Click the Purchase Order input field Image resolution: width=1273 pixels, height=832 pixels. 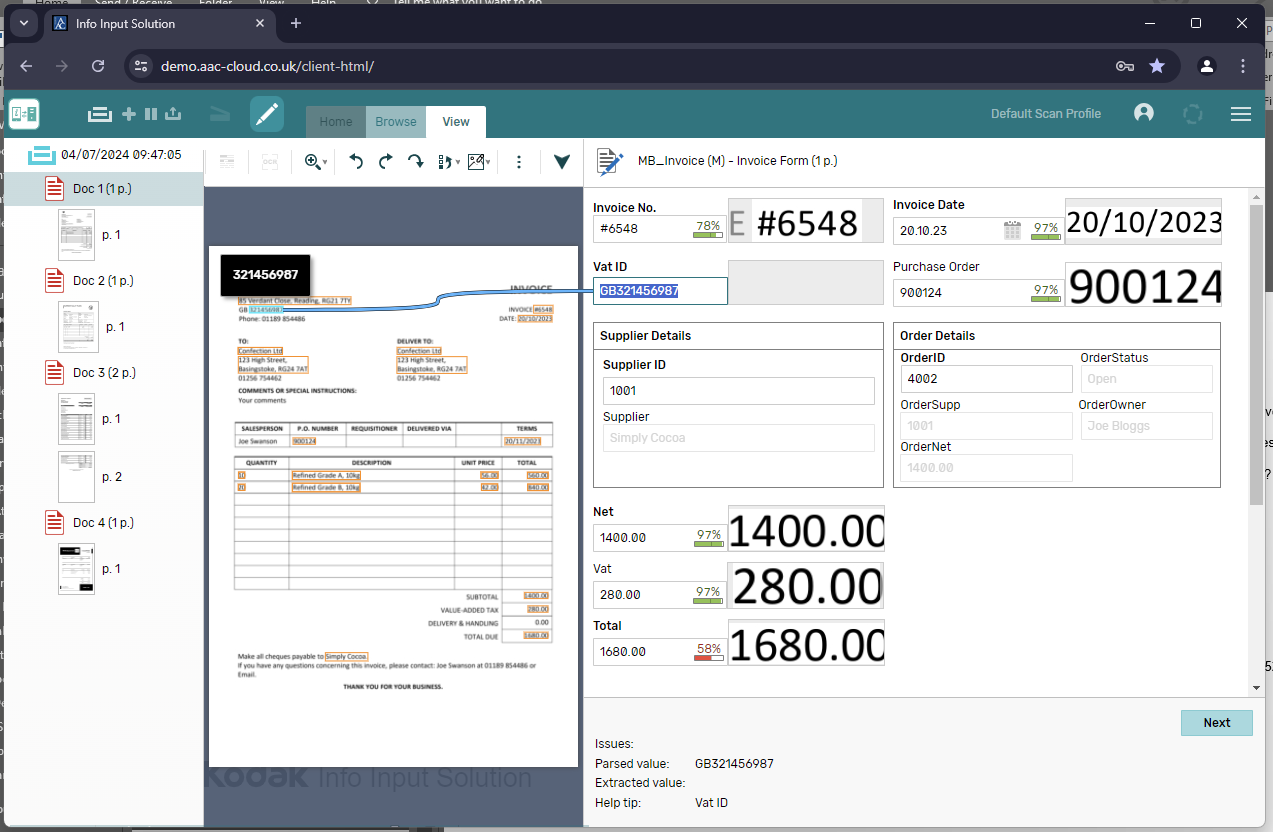pos(978,292)
